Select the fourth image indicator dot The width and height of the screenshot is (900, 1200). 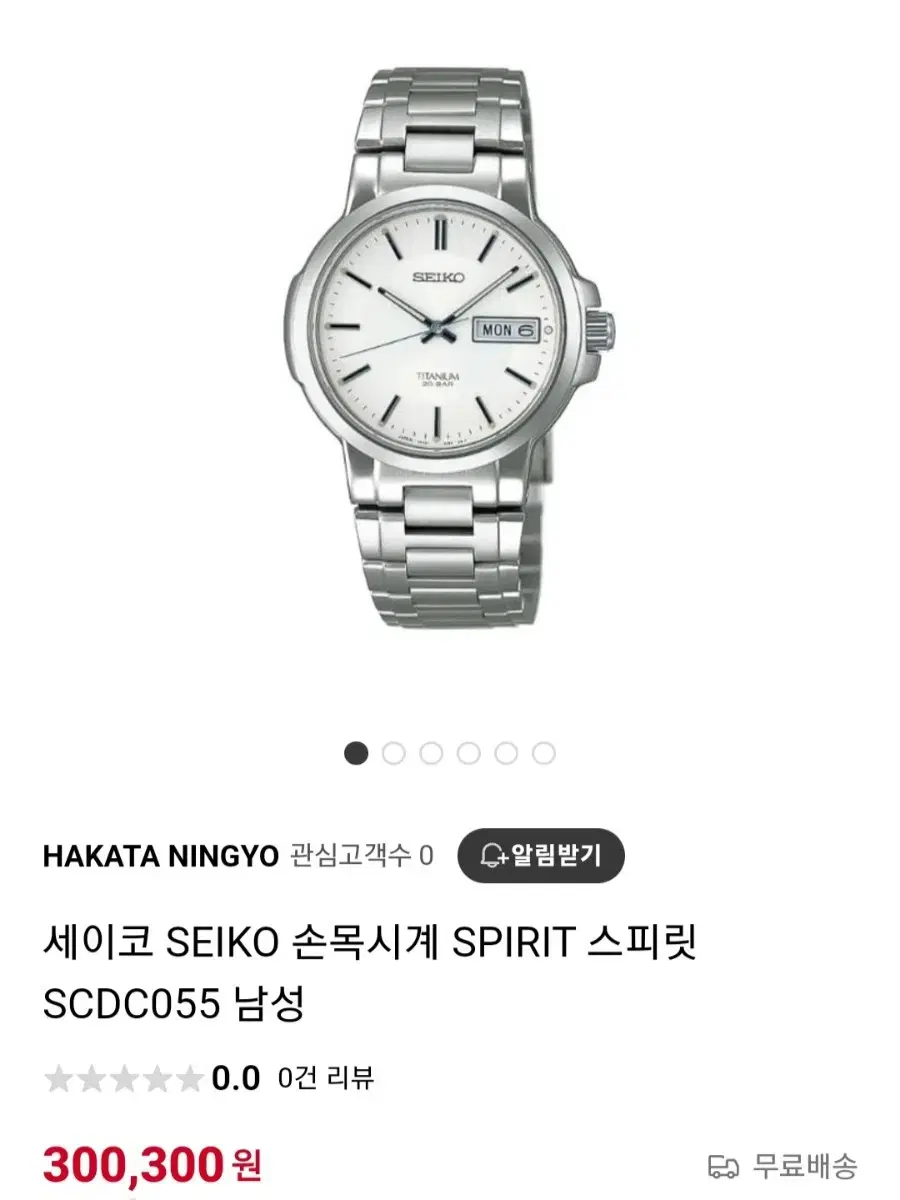469,753
